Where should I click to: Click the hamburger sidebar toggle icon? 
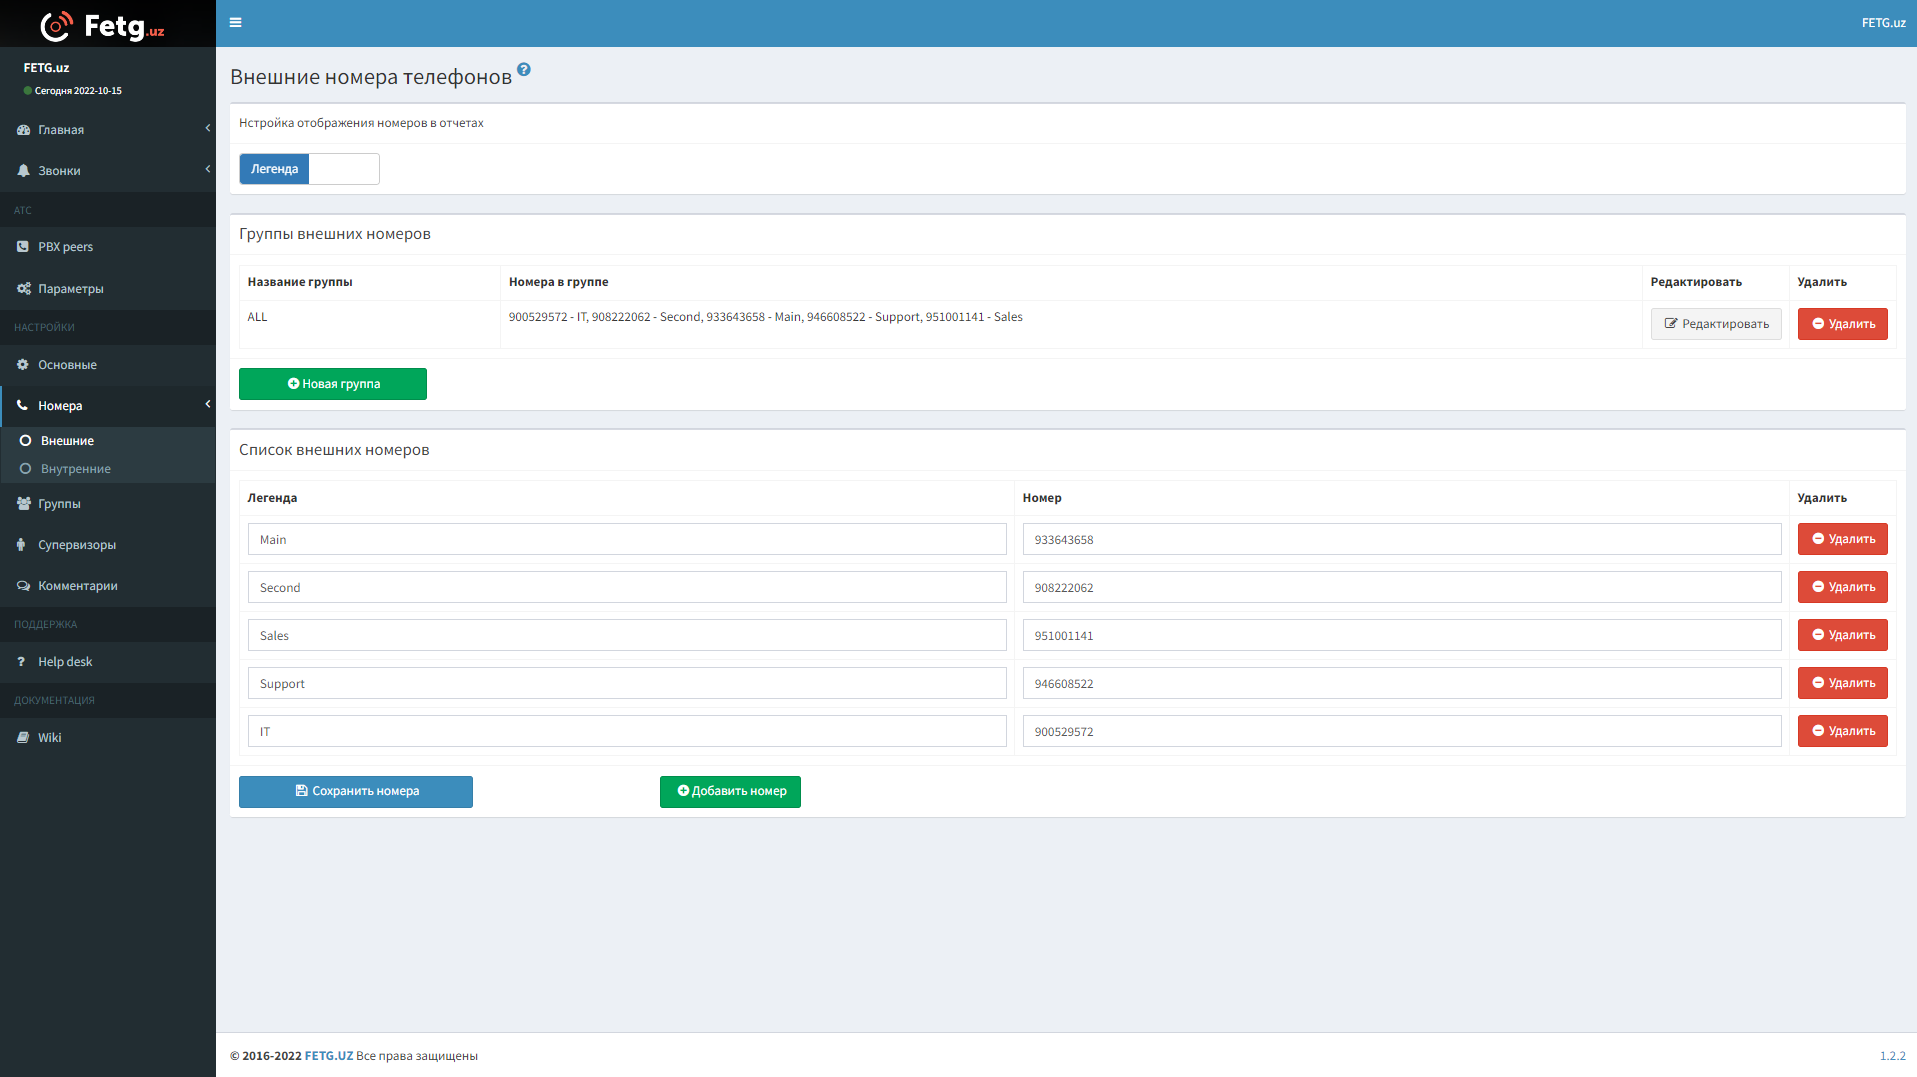pyautogui.click(x=235, y=22)
